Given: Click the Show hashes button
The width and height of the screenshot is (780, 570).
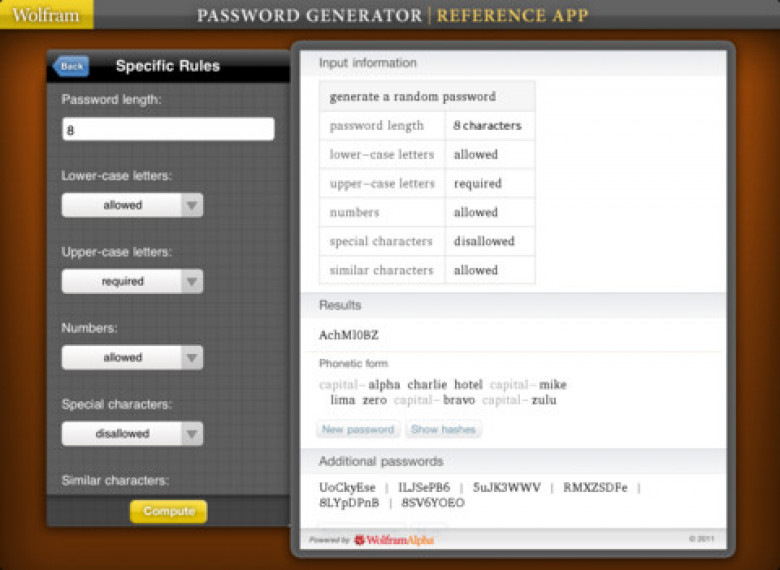Looking at the screenshot, I should (443, 429).
